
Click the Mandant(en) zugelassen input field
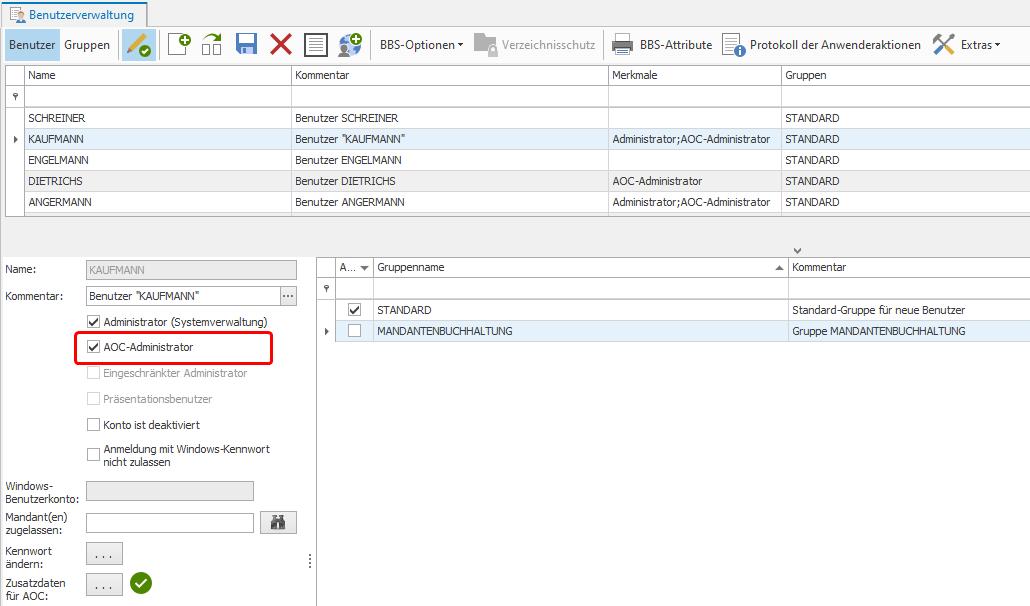point(169,523)
